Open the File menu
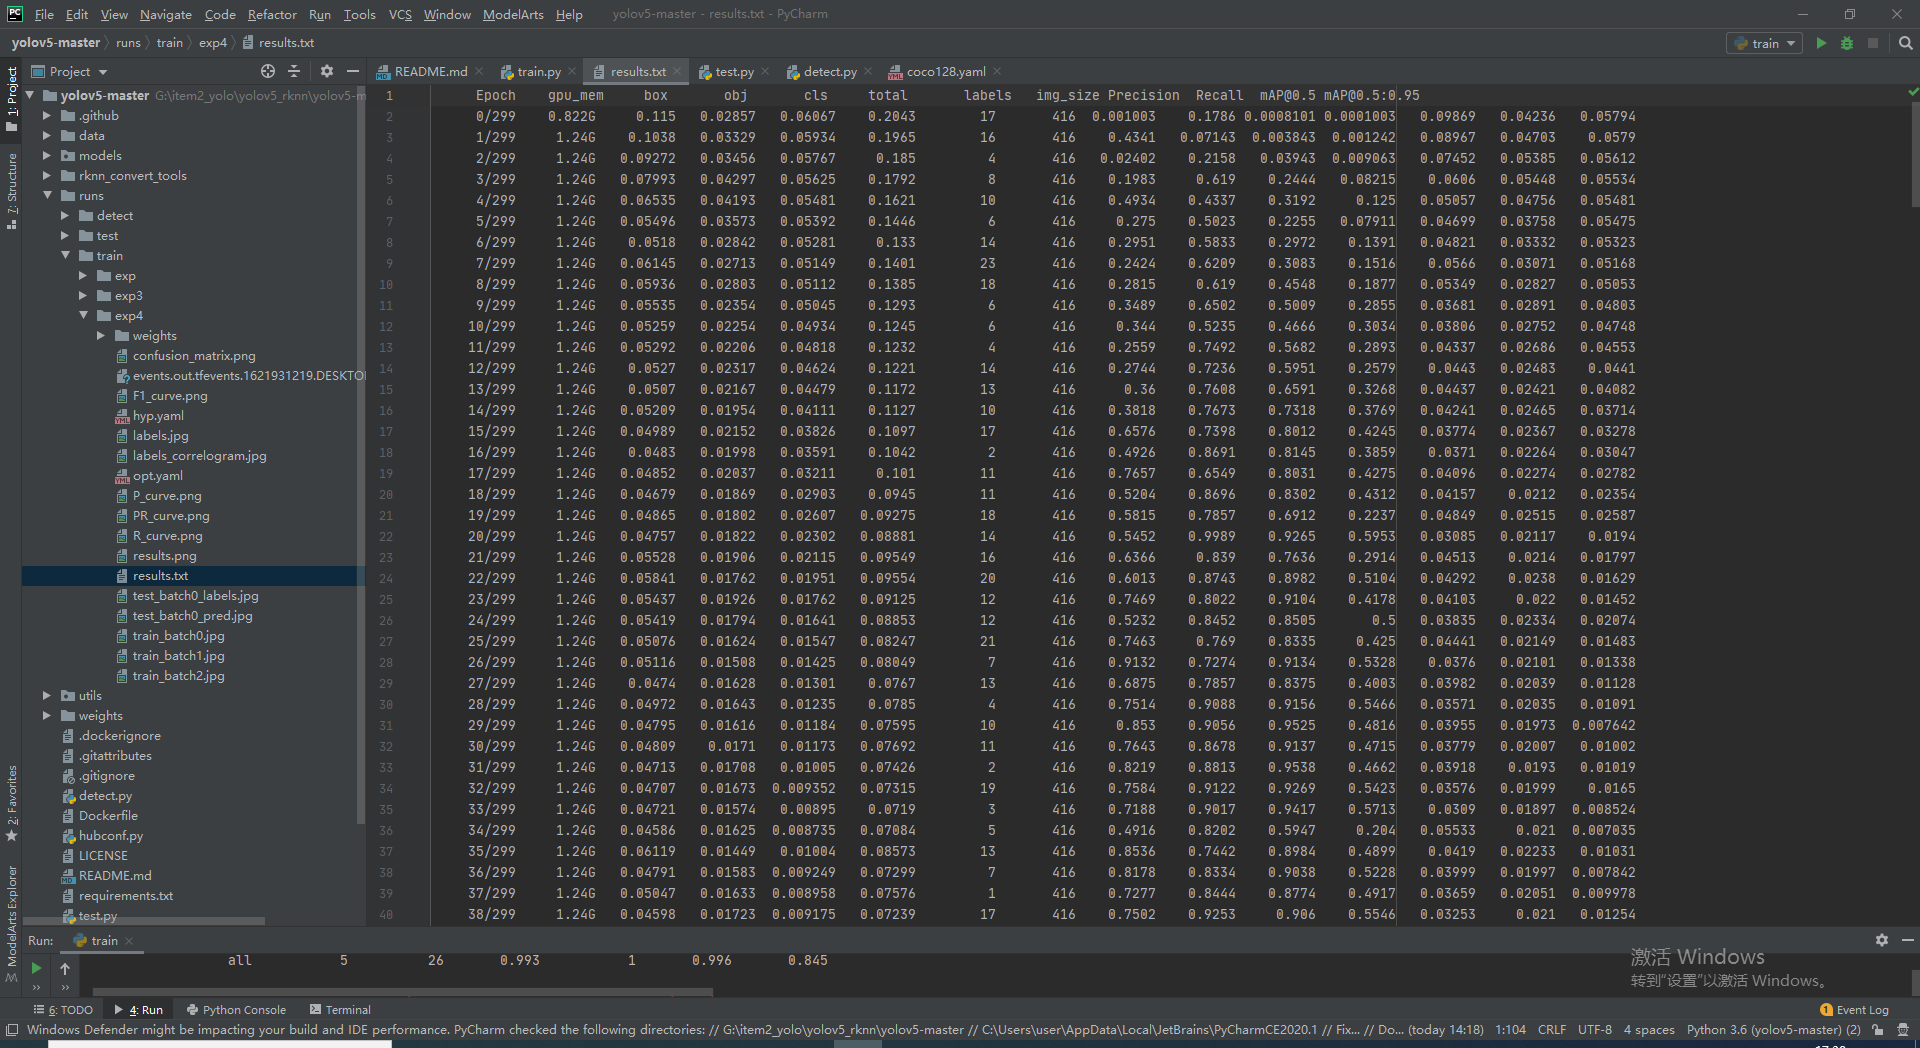Viewport: 1920px width, 1048px height. point(44,14)
